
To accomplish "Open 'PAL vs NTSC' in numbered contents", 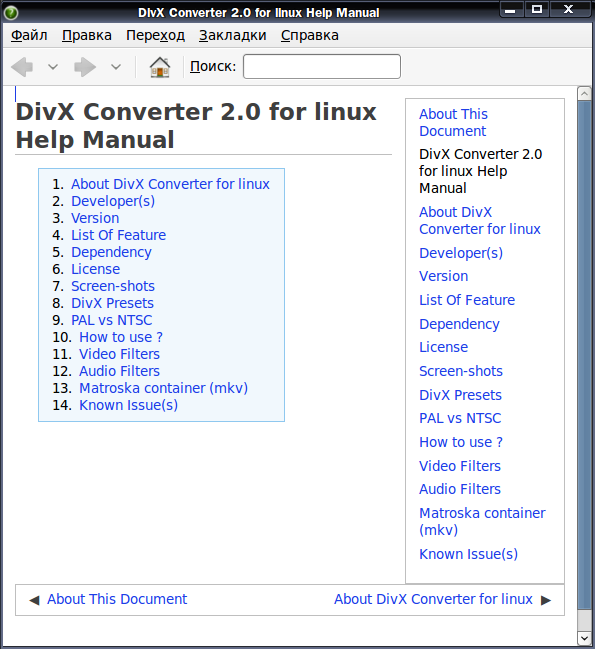I will [x=112, y=320].
